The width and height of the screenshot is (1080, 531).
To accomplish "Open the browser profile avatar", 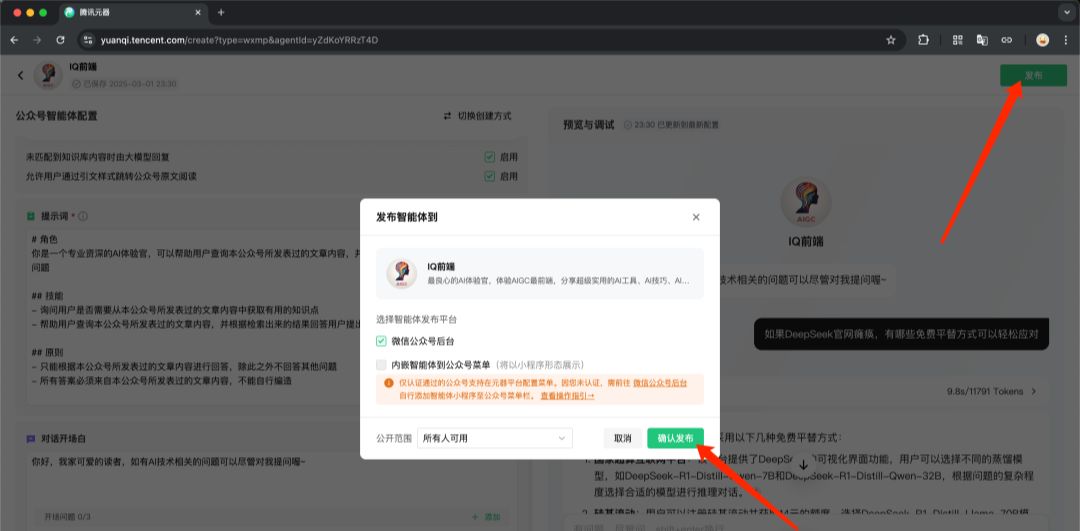I will click(1043, 40).
